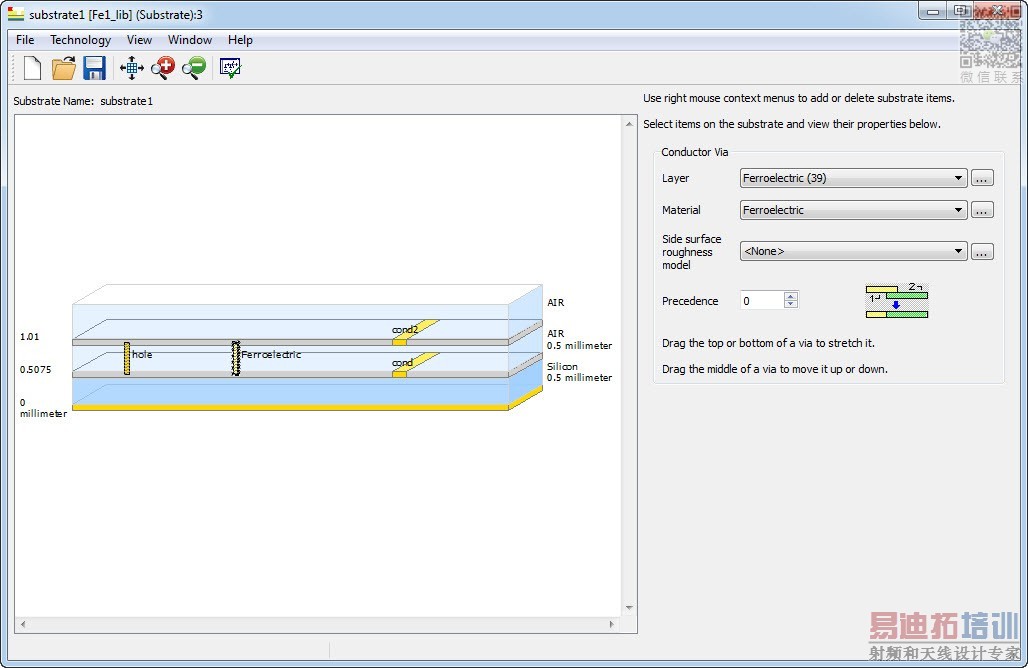Click ellipsis button next to roughness model
Viewport: 1028px width, 668px height.
(x=981, y=252)
